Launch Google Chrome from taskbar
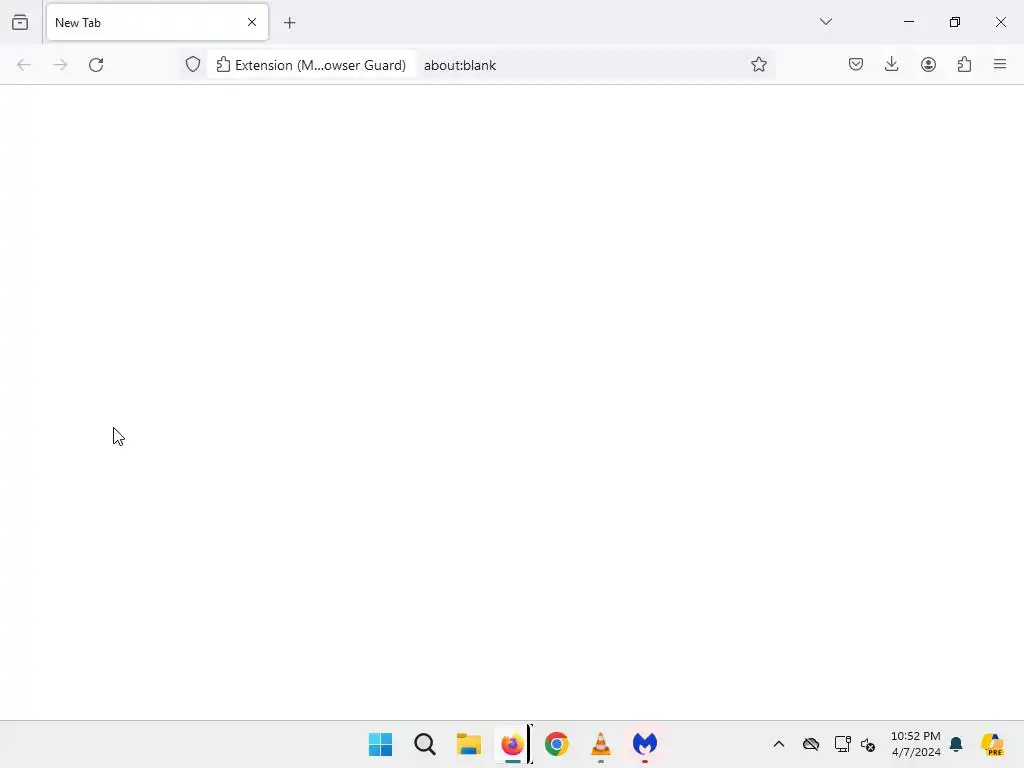The height and width of the screenshot is (768, 1024). pyautogui.click(x=557, y=744)
